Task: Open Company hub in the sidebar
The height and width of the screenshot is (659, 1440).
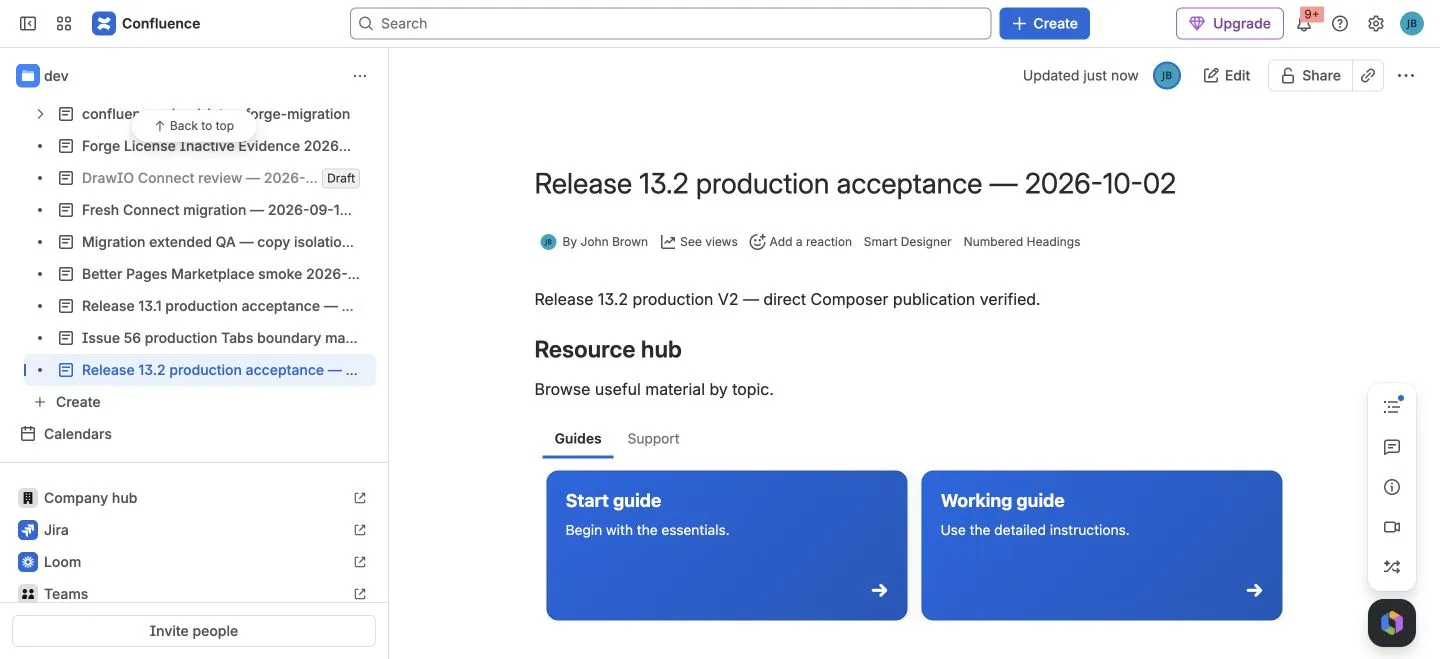Action: tap(90, 498)
